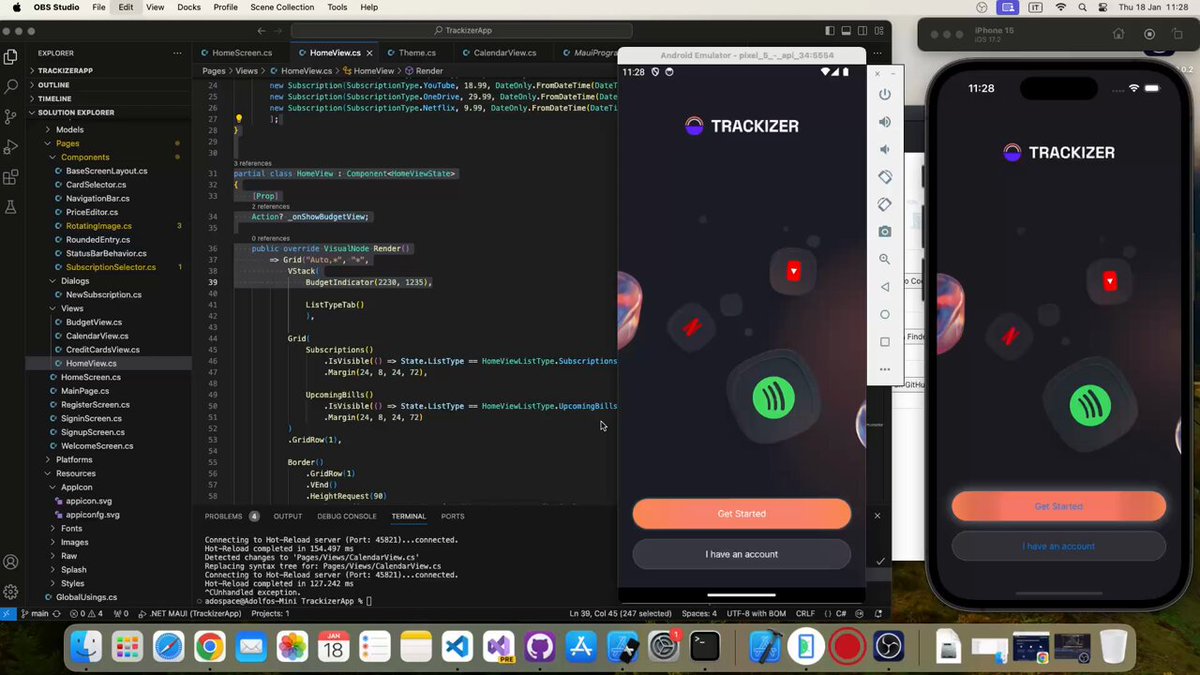Open MainPage.cs in Solution Explorer

tap(85, 391)
